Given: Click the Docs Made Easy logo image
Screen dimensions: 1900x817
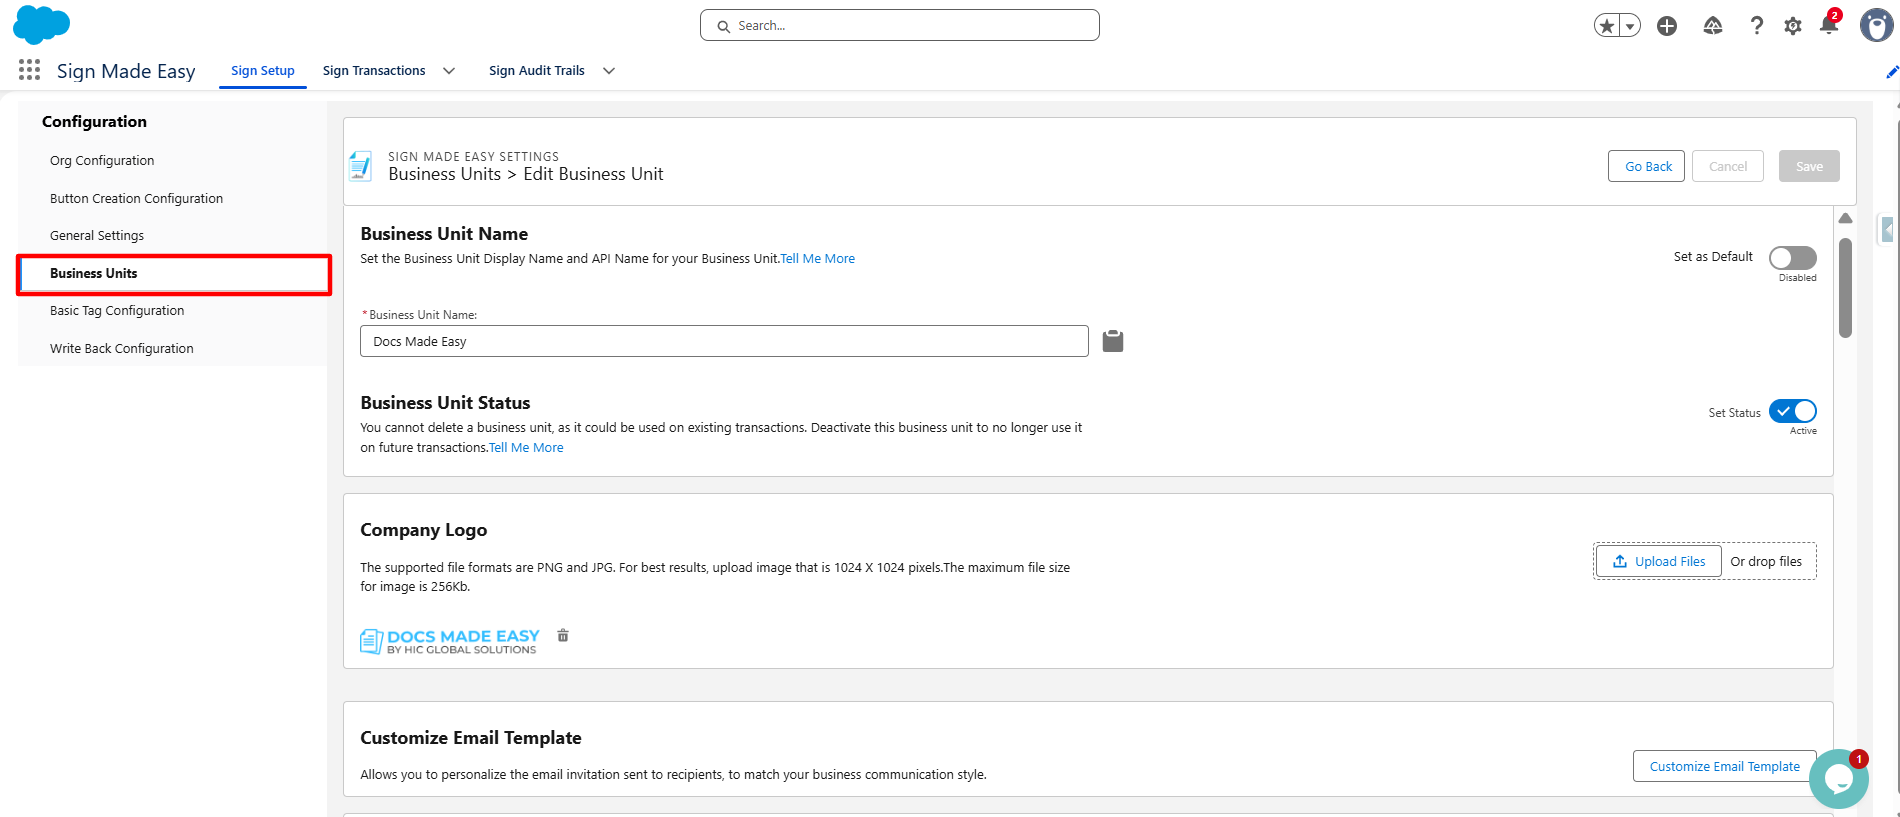Looking at the screenshot, I should coord(450,641).
